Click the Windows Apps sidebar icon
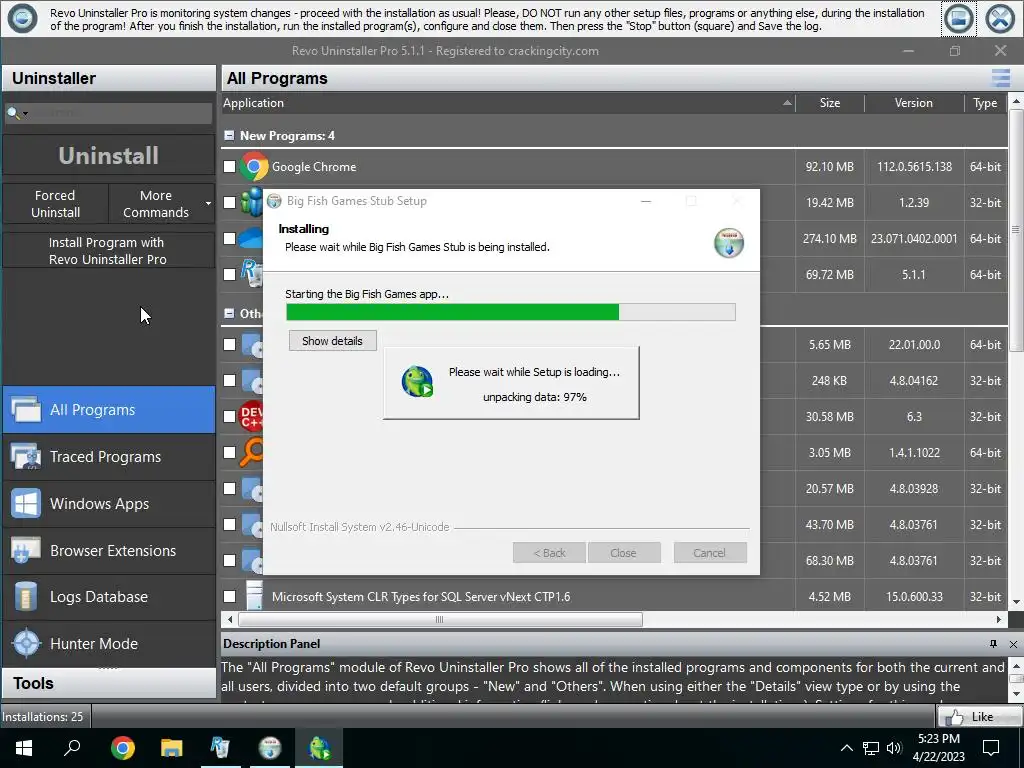1024x768 pixels. click(25, 504)
